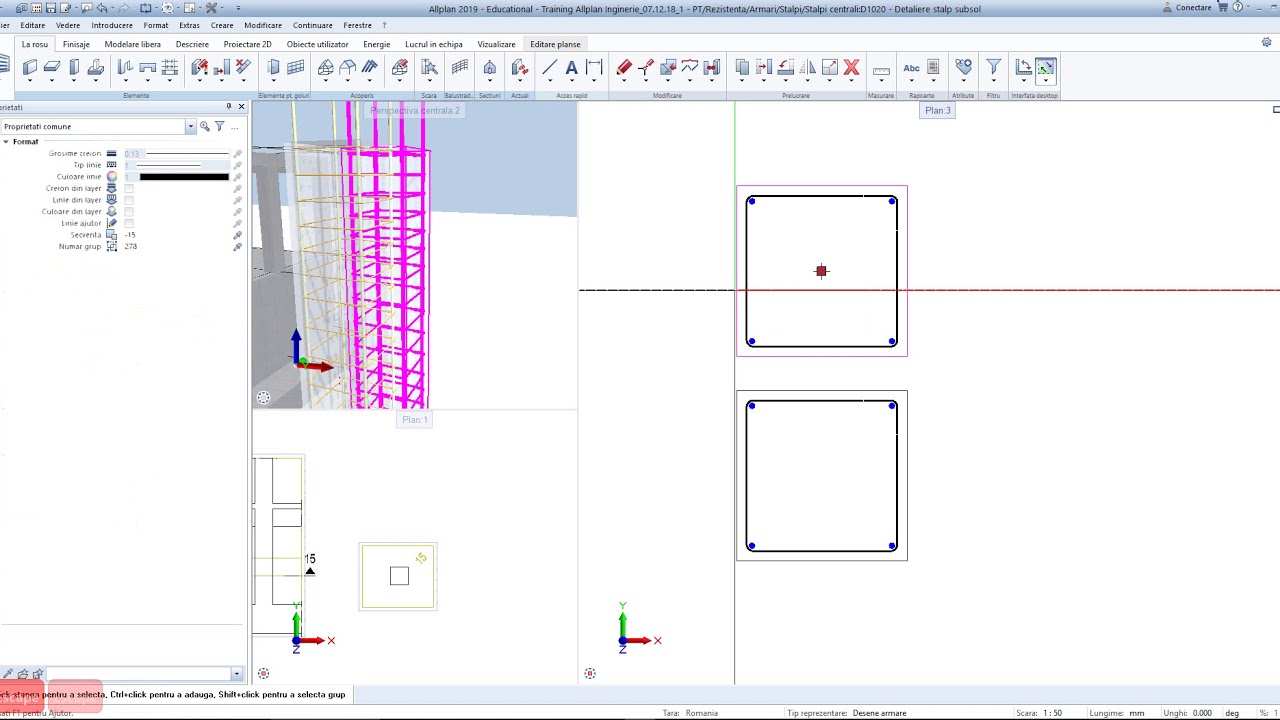The image size is (1280, 720).
Task: Click the Plan:1 viewport label
Action: click(x=415, y=419)
